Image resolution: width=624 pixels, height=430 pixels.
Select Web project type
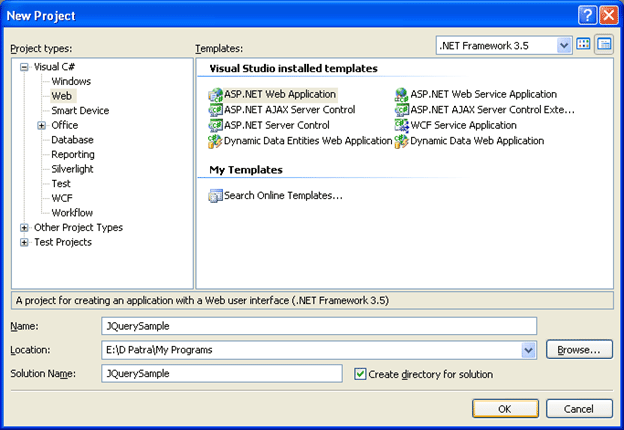tap(62, 96)
